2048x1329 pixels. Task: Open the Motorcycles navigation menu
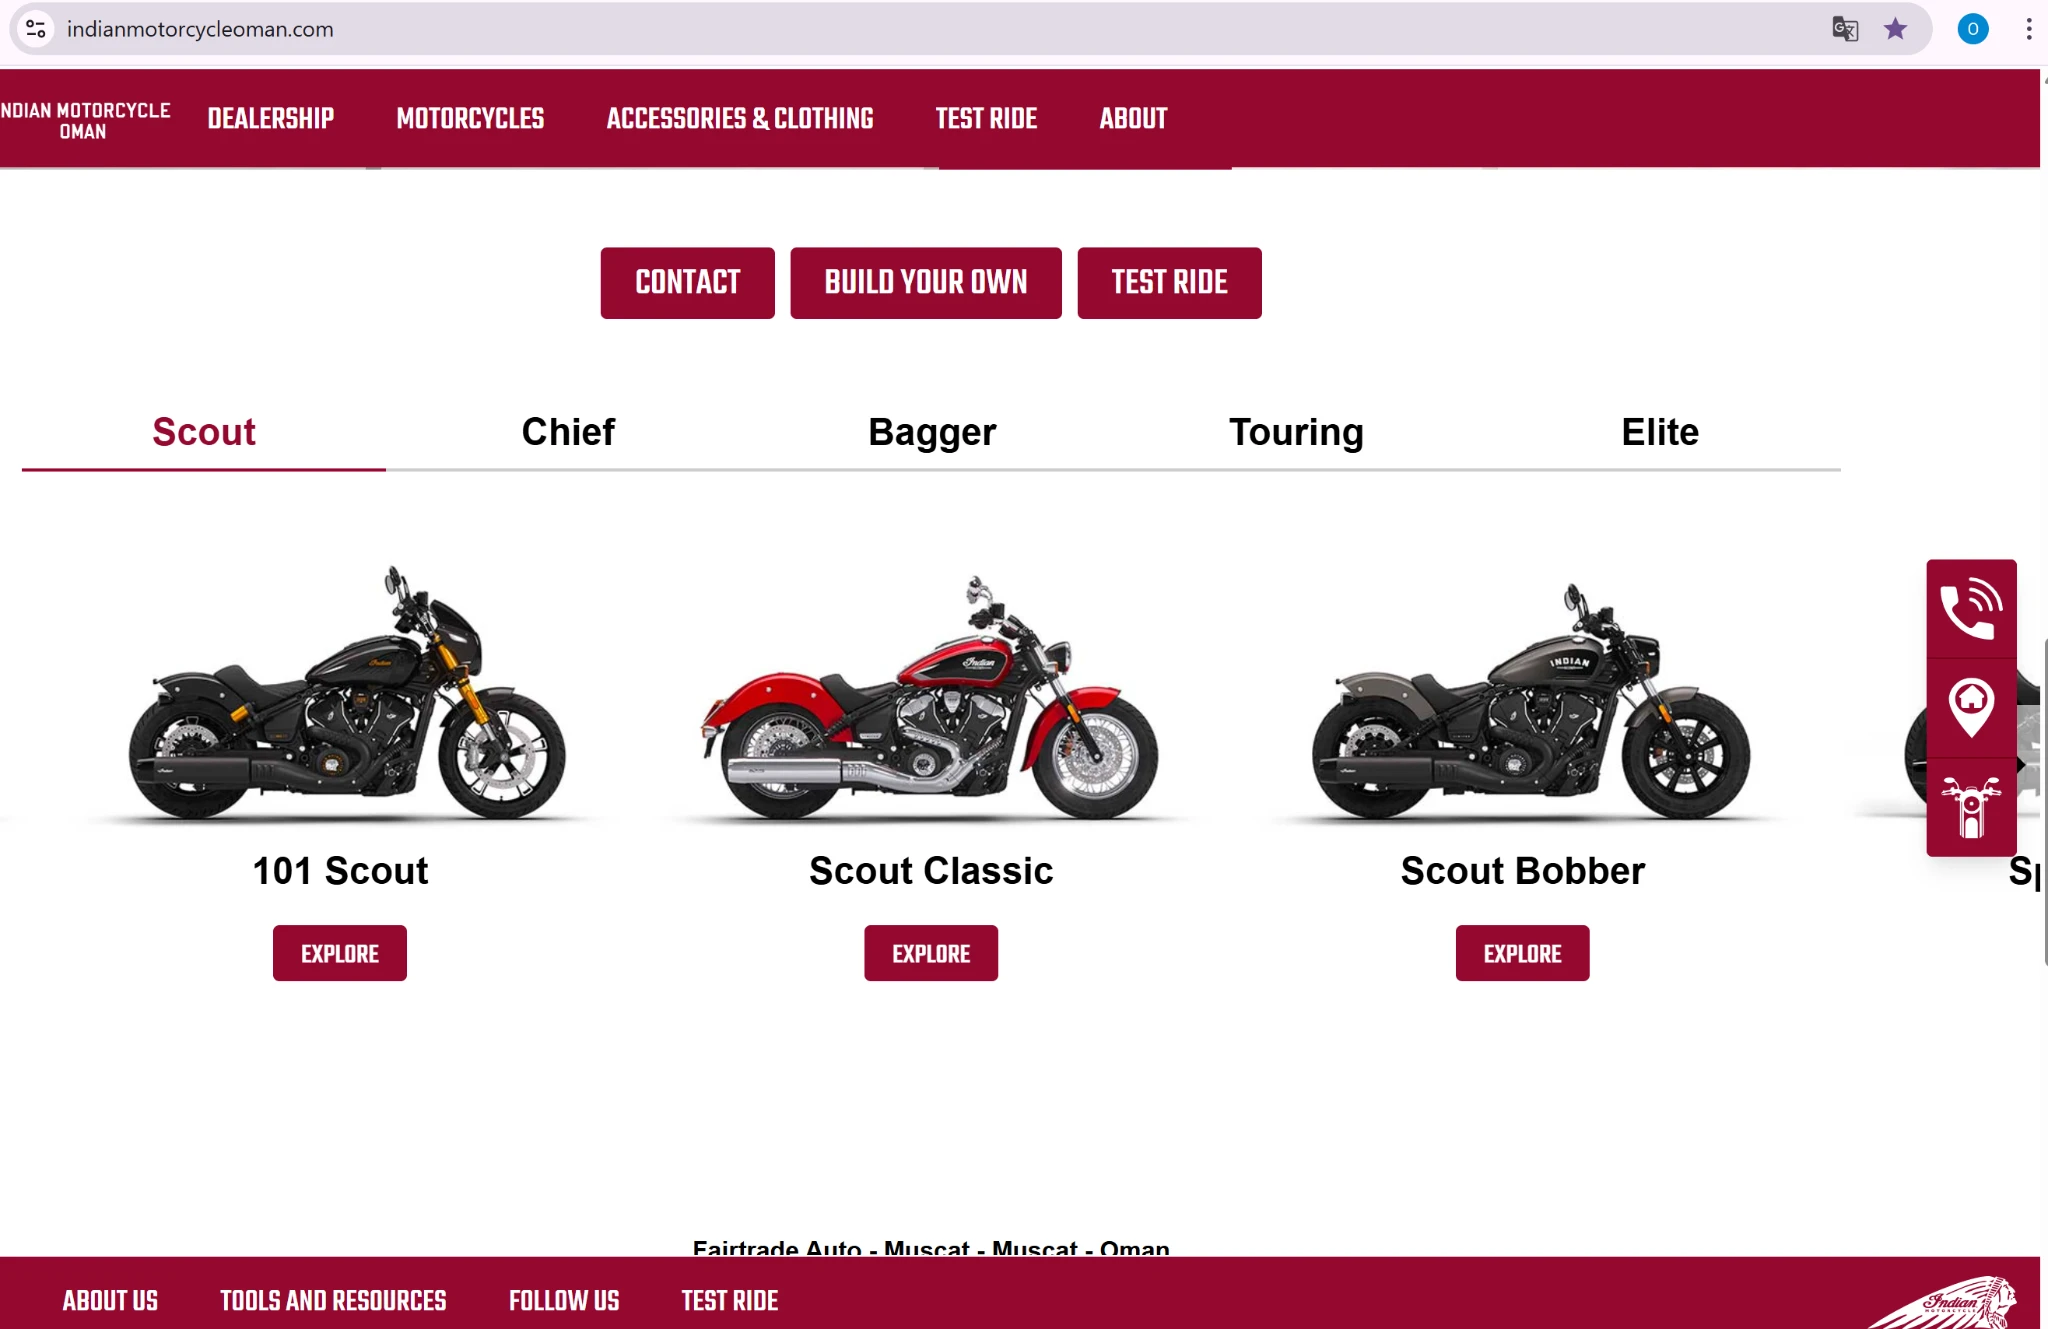click(470, 118)
